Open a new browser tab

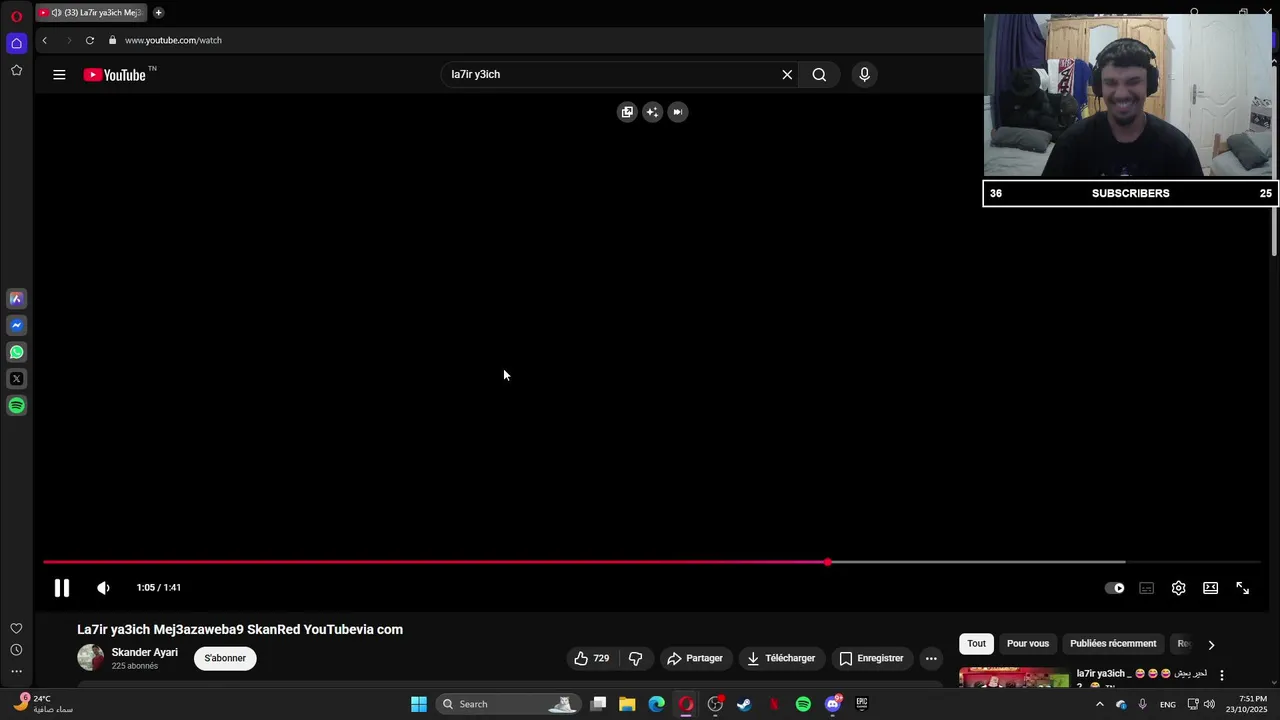coord(158,13)
